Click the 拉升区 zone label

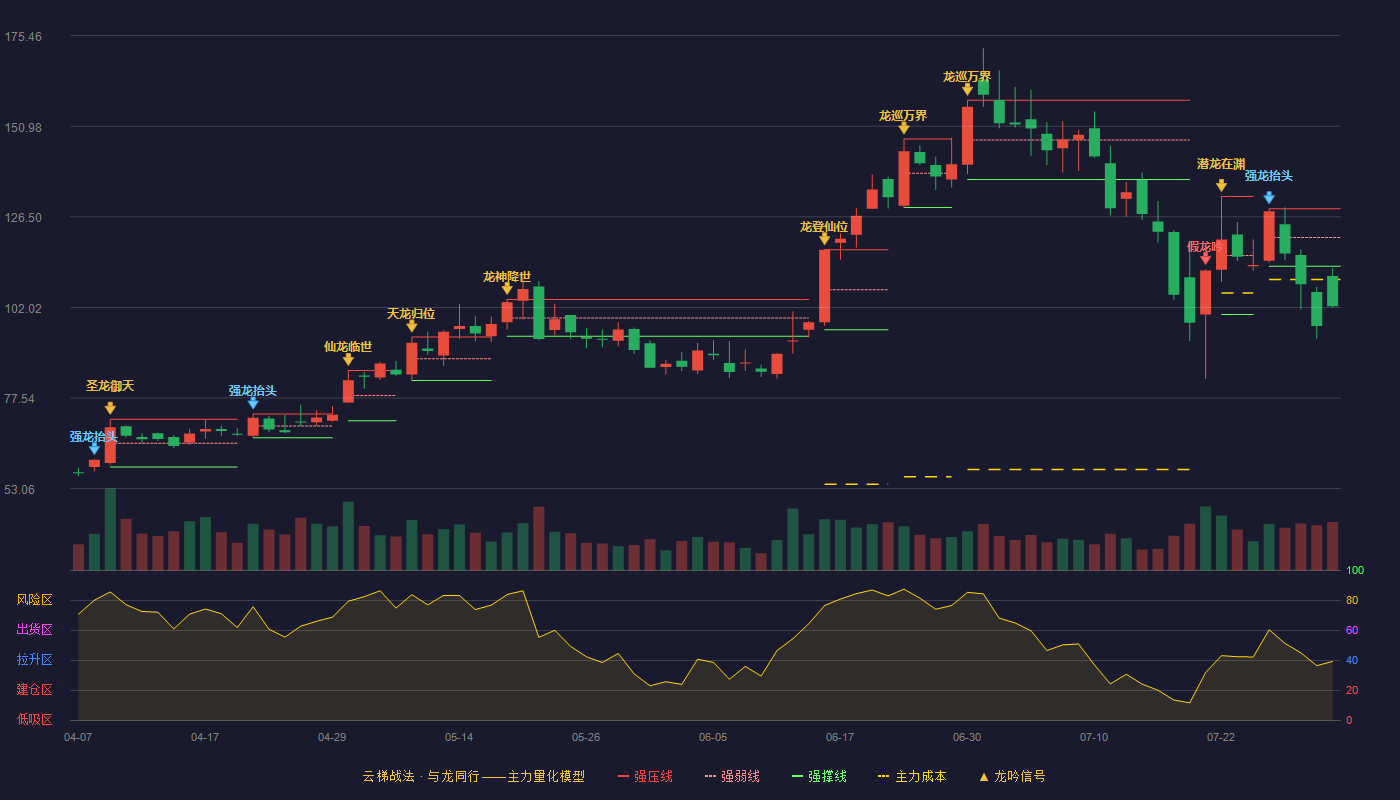34,660
